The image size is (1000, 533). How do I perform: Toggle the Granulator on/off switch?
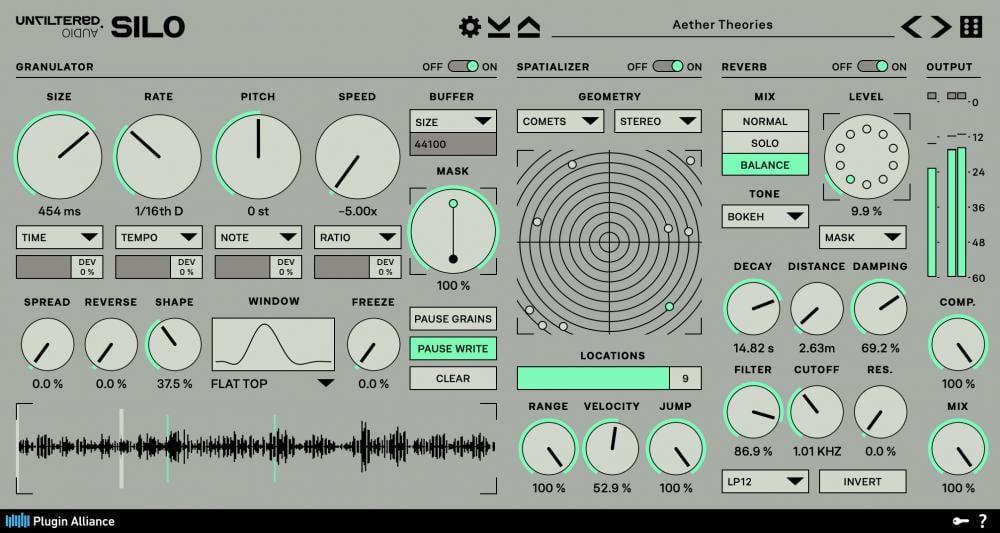[463, 66]
